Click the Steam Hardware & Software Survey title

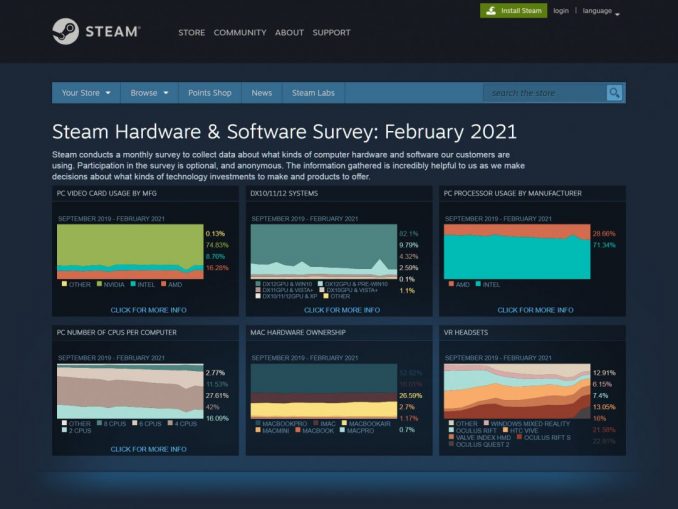(285, 131)
